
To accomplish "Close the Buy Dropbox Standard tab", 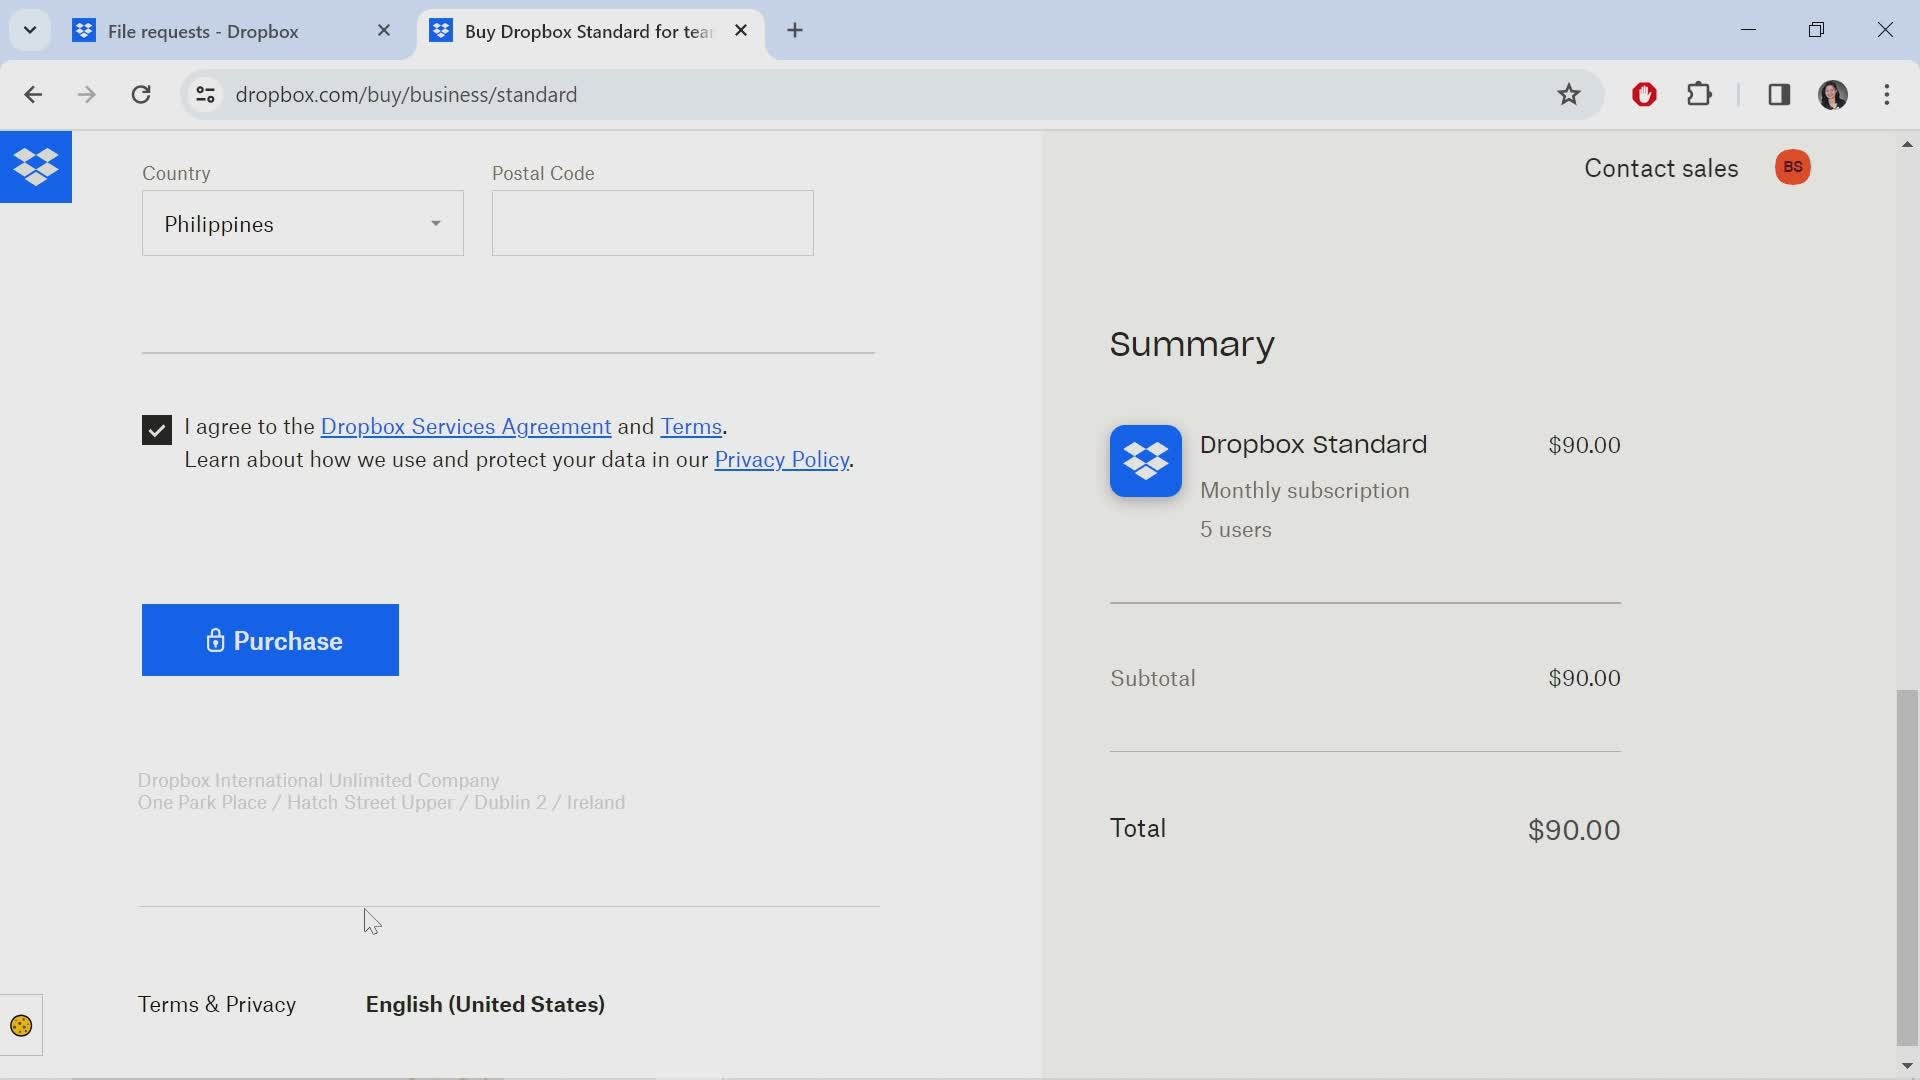I will 741,31.
